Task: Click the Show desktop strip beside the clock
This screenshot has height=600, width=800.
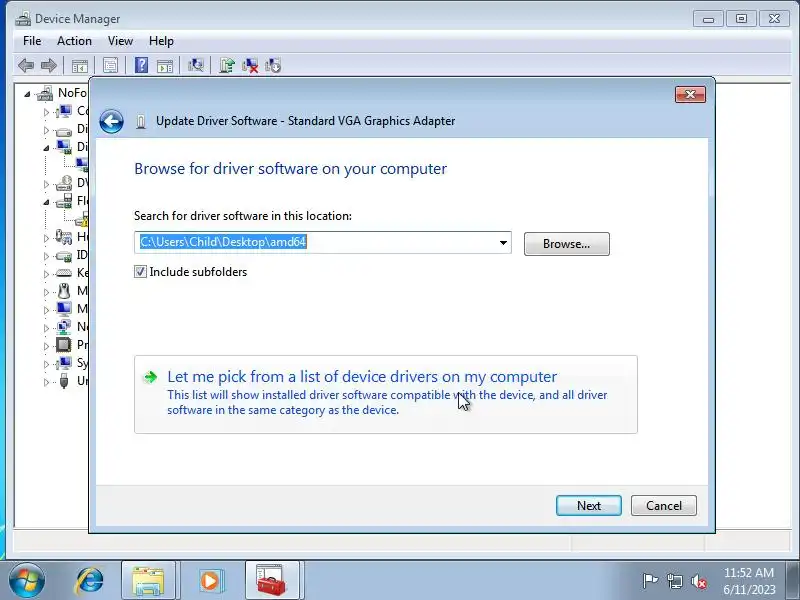Action: pos(794,581)
